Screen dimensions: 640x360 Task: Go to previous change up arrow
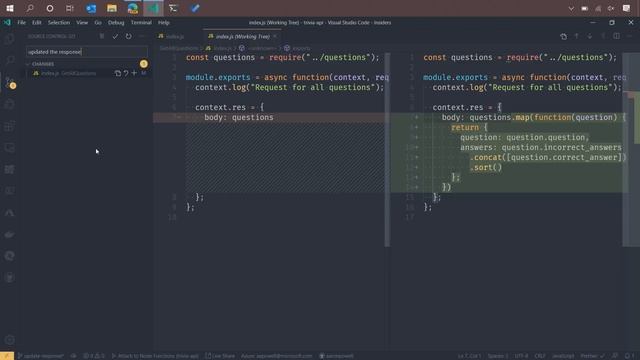577,36
